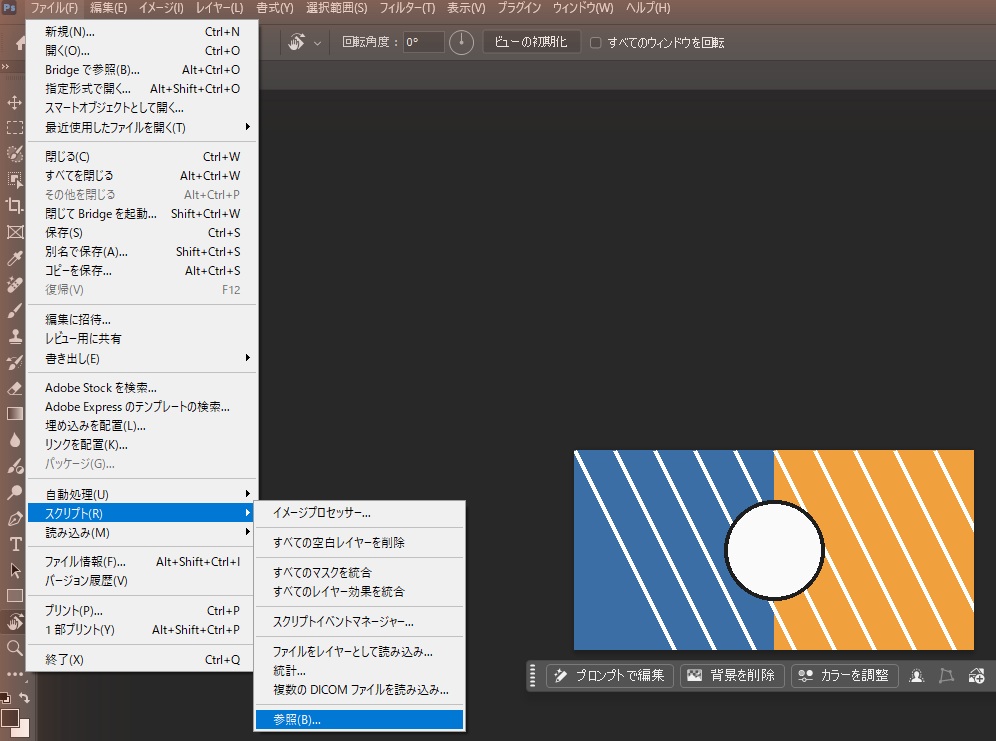Screen dimensions: 996x741
Task: Select the Frame tool
Action: (x=14, y=232)
